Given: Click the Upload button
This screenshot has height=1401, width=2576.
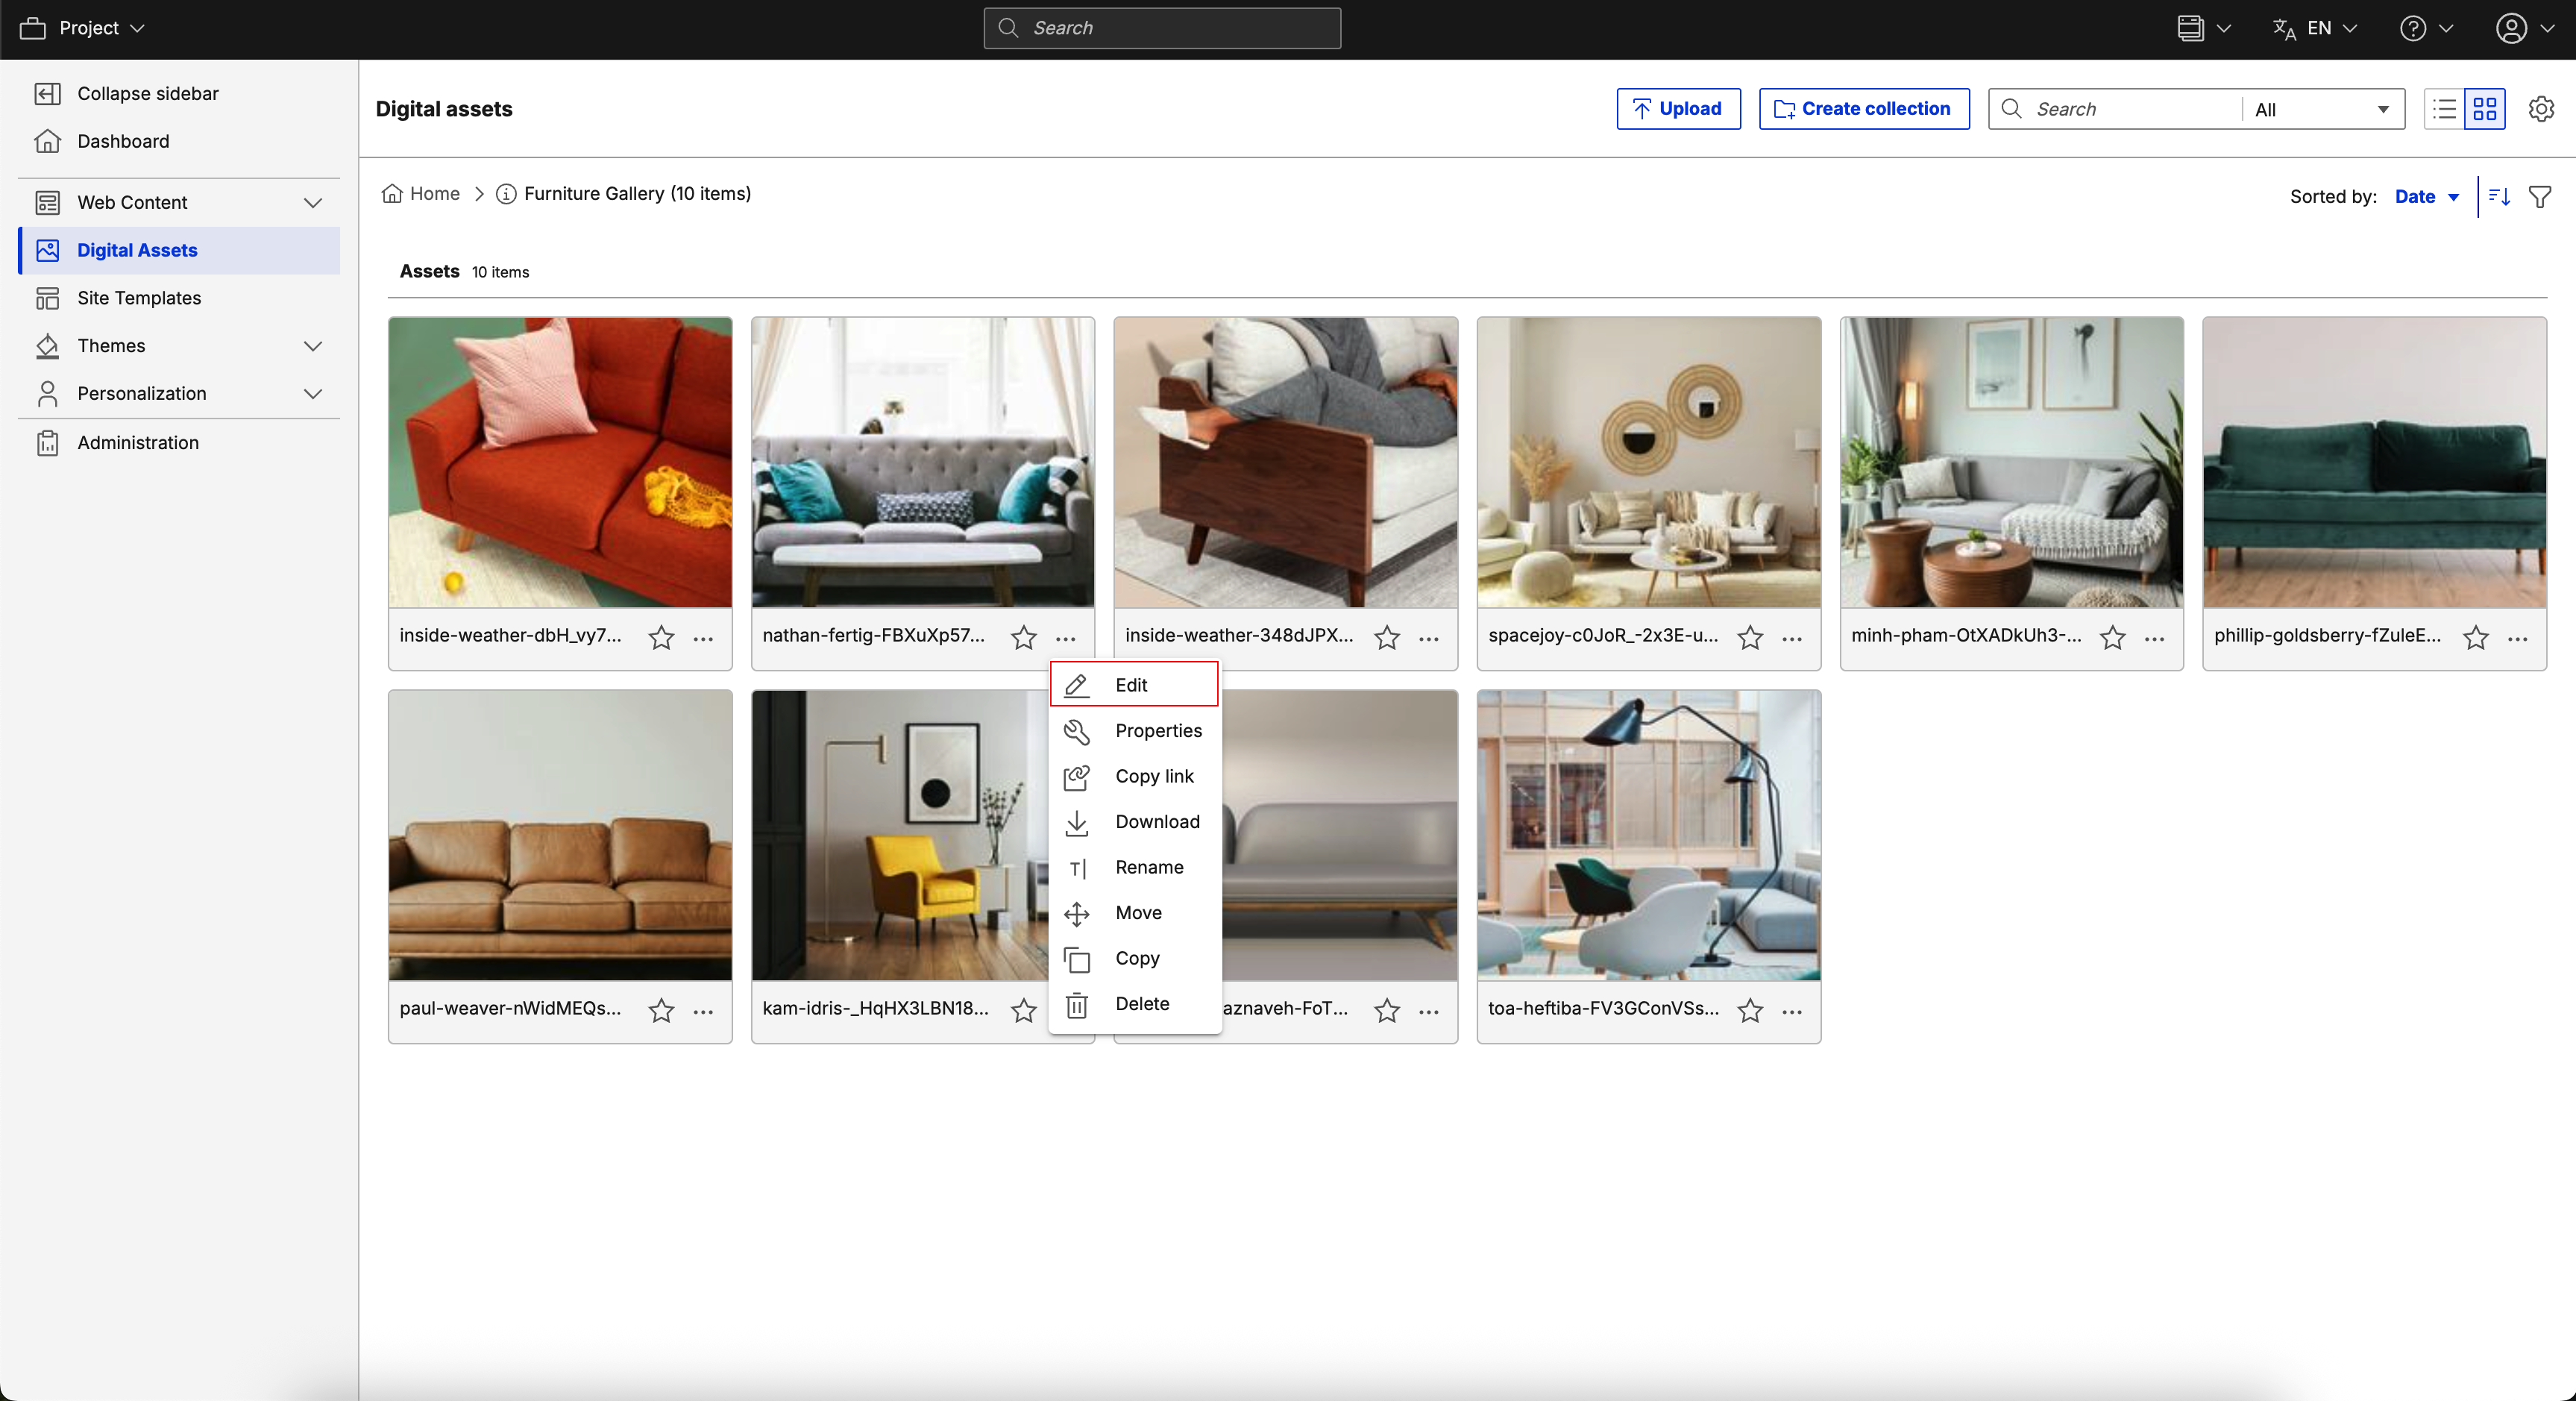Looking at the screenshot, I should click(x=1677, y=109).
